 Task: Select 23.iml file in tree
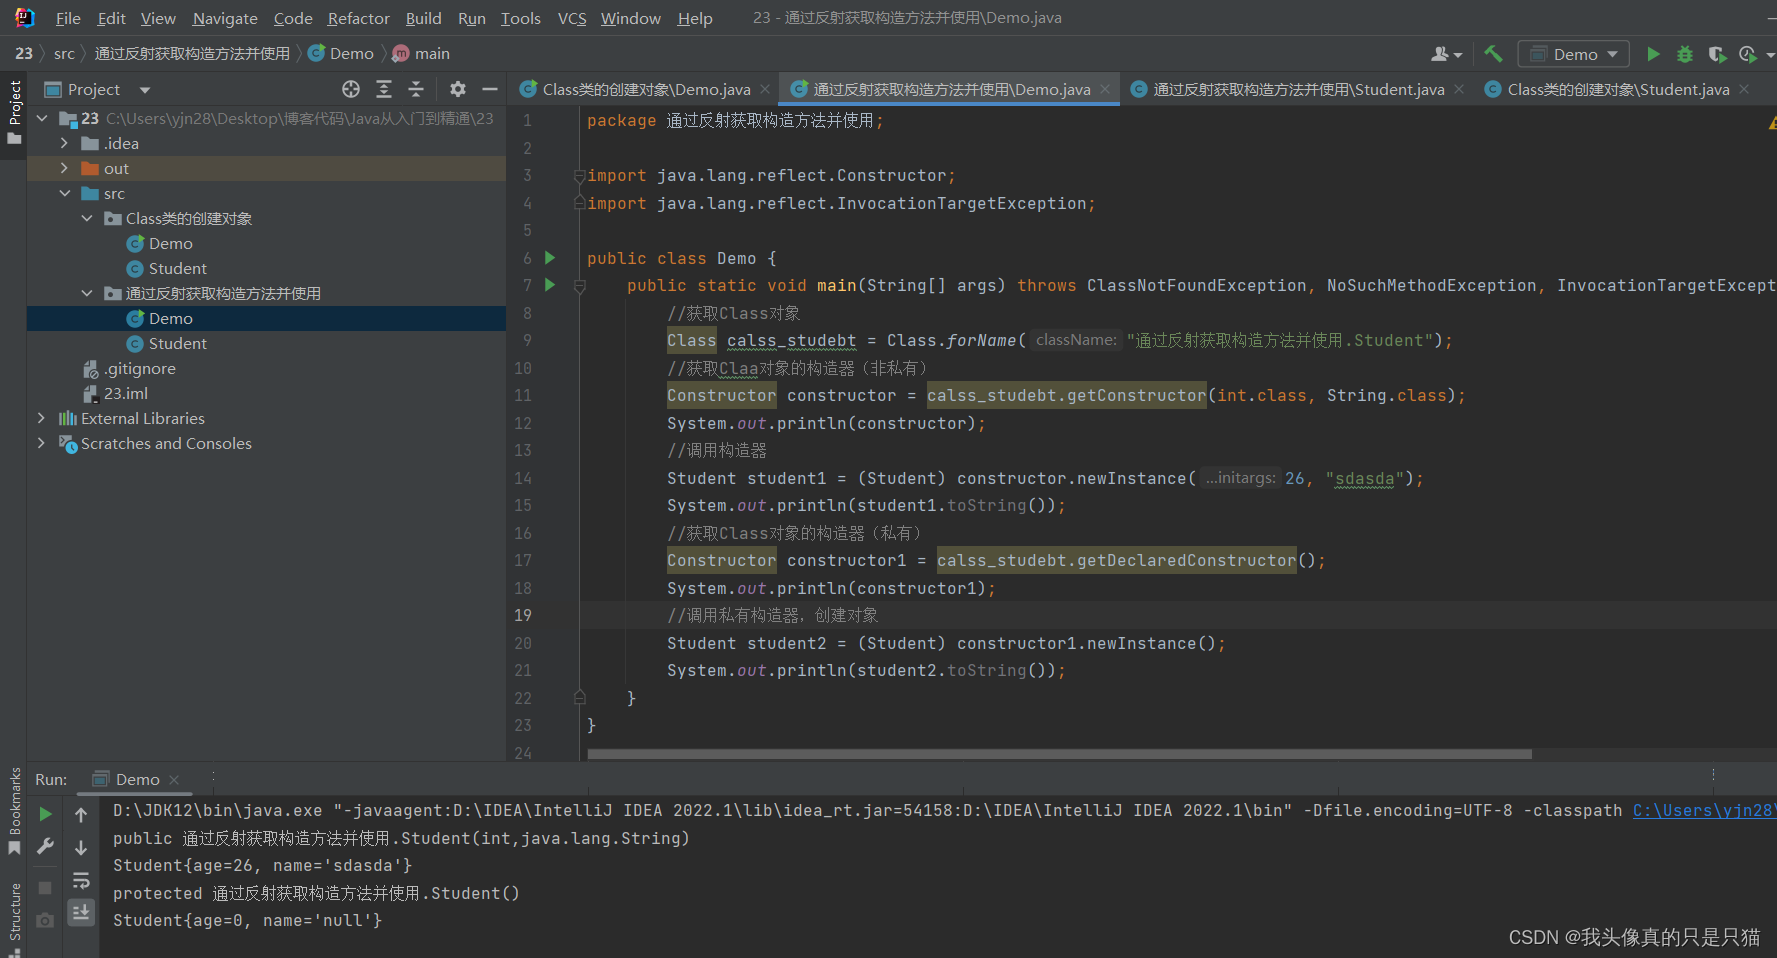pos(125,393)
